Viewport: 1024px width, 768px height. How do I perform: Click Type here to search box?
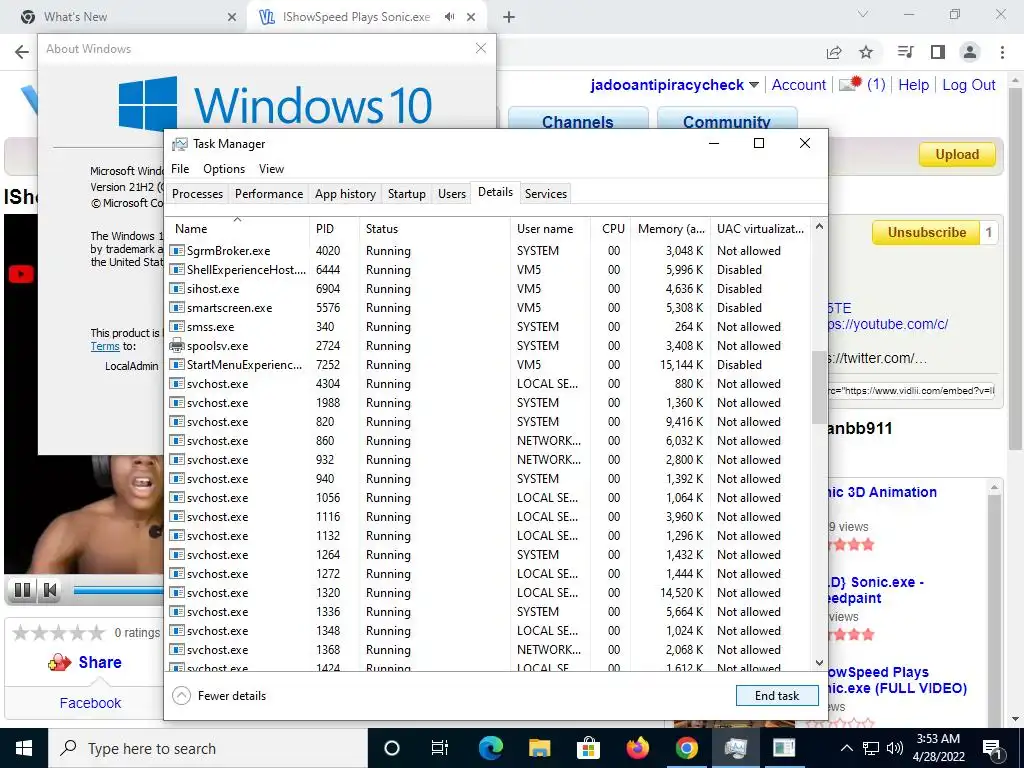208,748
